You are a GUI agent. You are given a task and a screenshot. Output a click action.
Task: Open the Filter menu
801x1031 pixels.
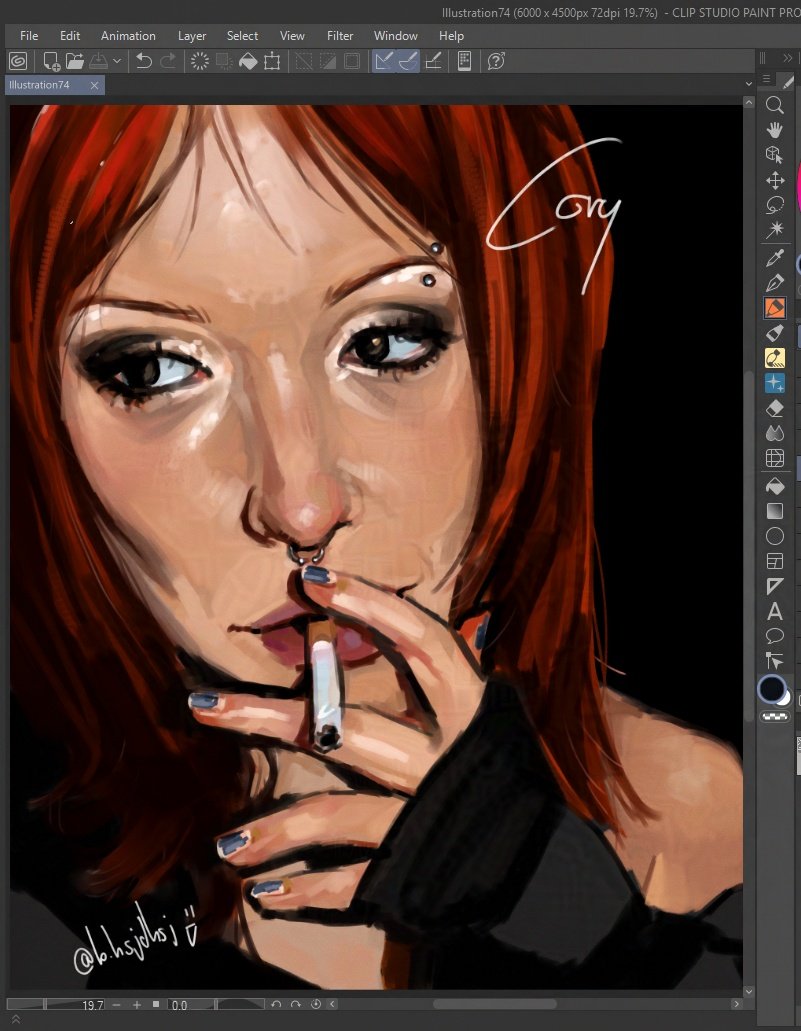(340, 36)
